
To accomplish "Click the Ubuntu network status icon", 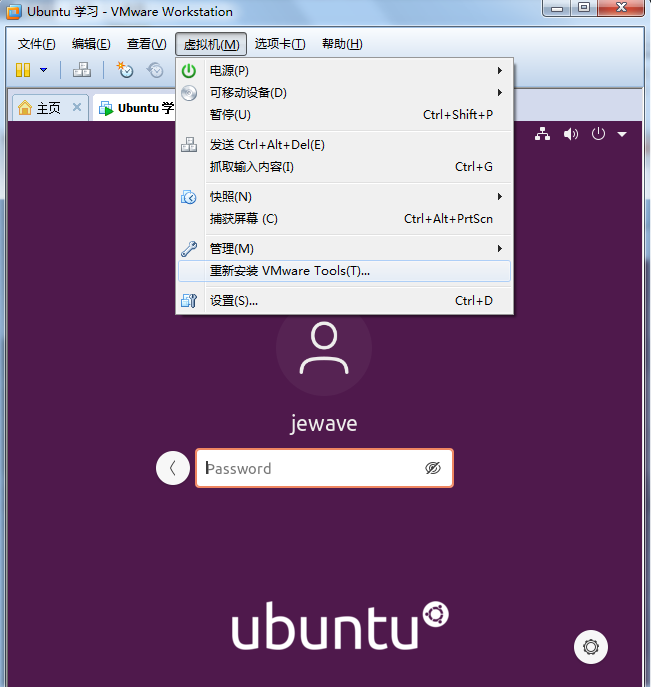I will point(542,134).
